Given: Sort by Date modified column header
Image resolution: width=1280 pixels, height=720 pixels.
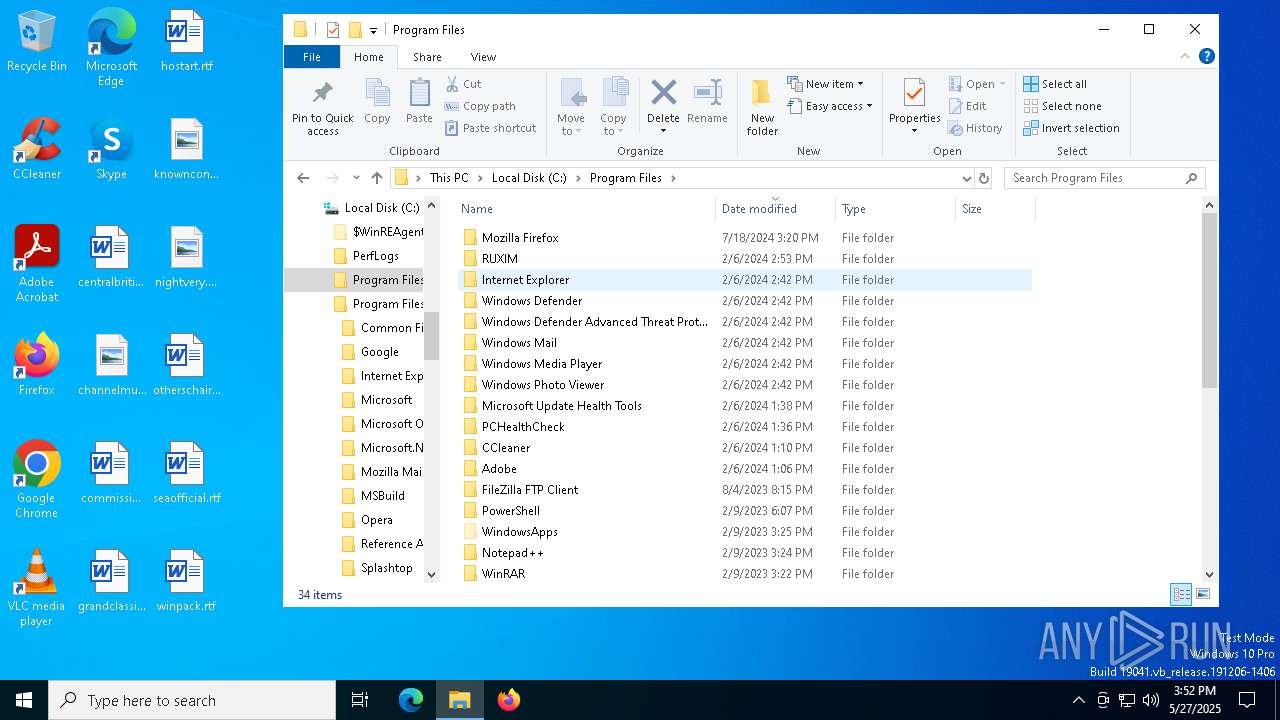Looking at the screenshot, I should point(775,209).
